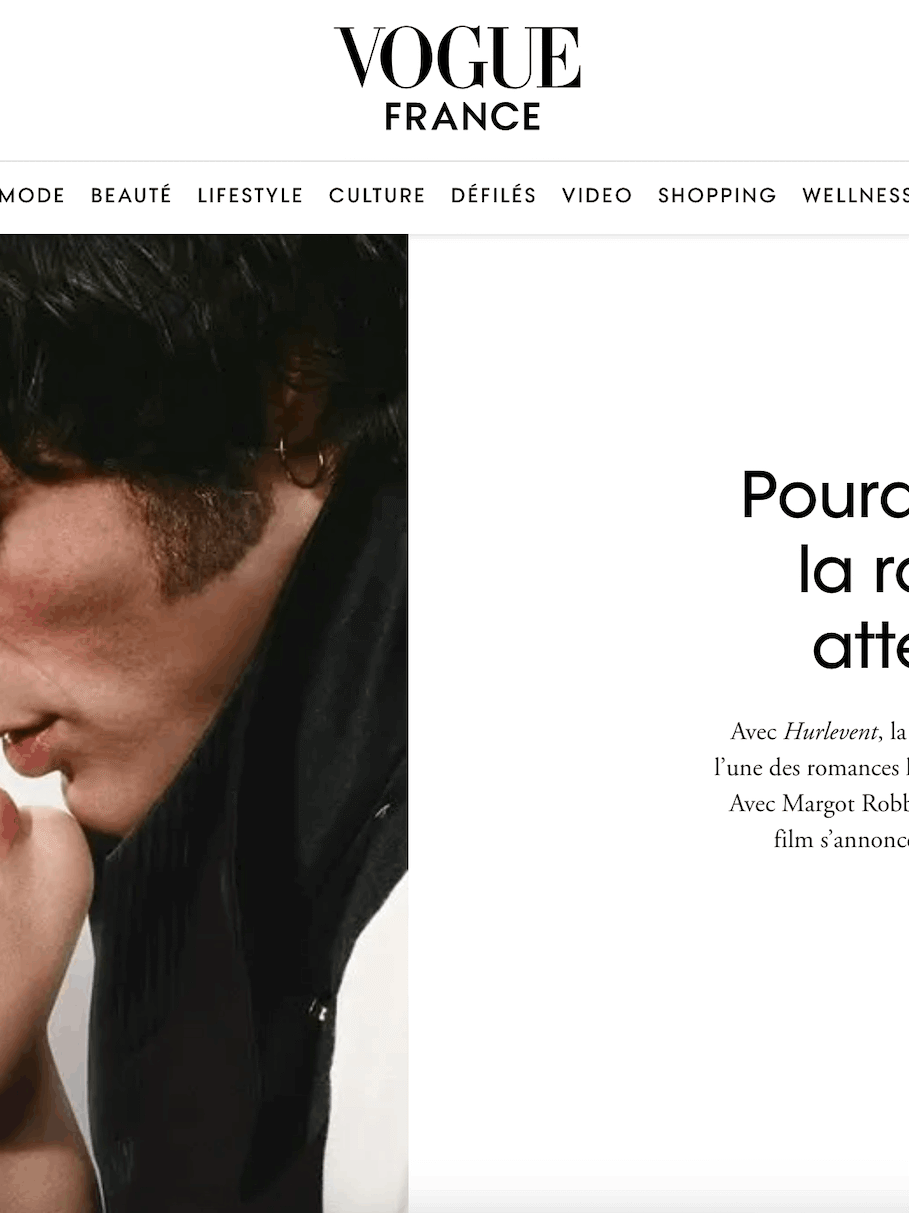The width and height of the screenshot is (909, 1213).
Task: Click the summary line starting "l'une des romances"
Action: click(811, 767)
